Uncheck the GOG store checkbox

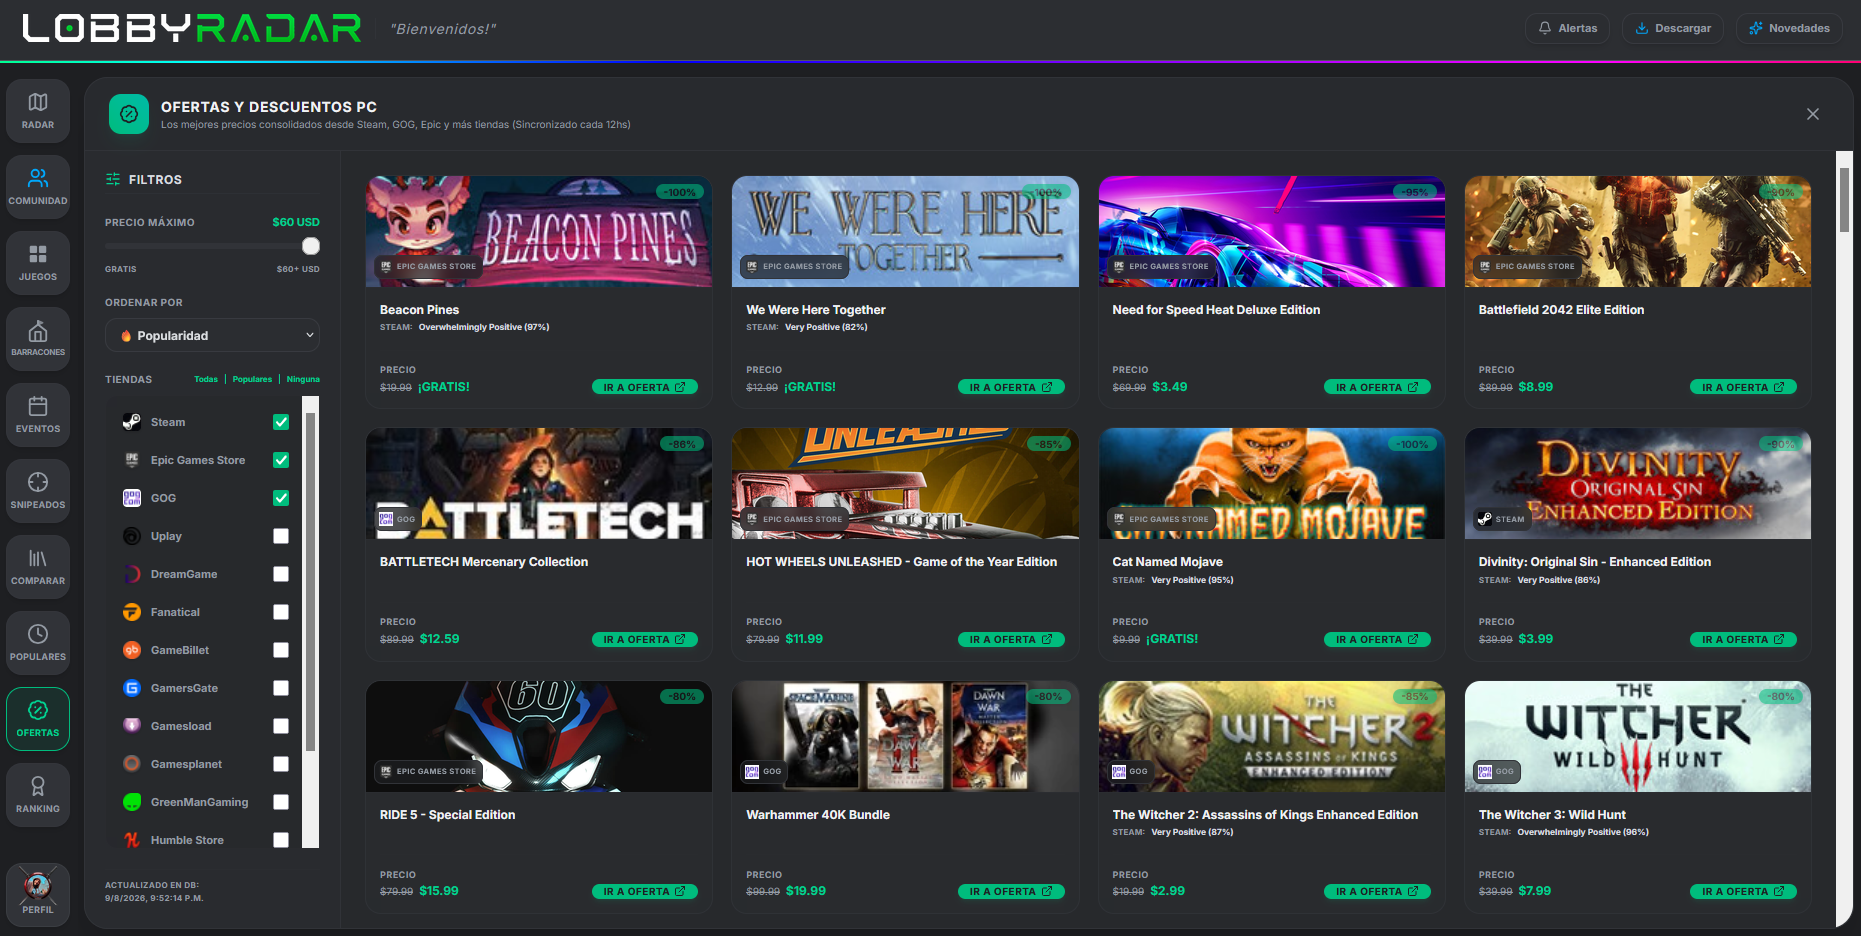tap(281, 498)
